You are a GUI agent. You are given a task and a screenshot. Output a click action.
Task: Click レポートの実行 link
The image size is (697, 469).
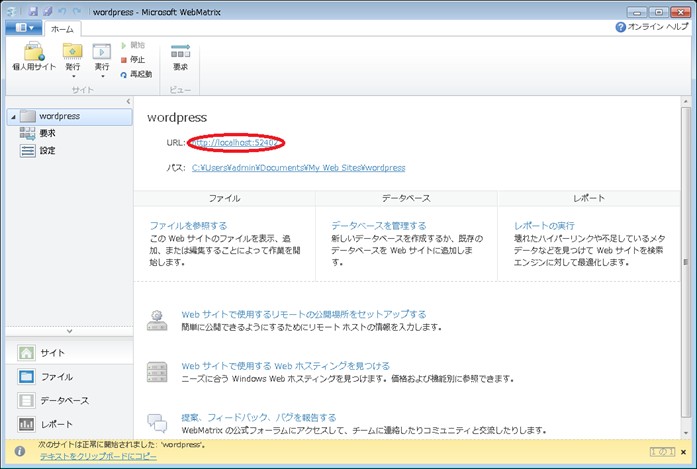[x=544, y=225]
